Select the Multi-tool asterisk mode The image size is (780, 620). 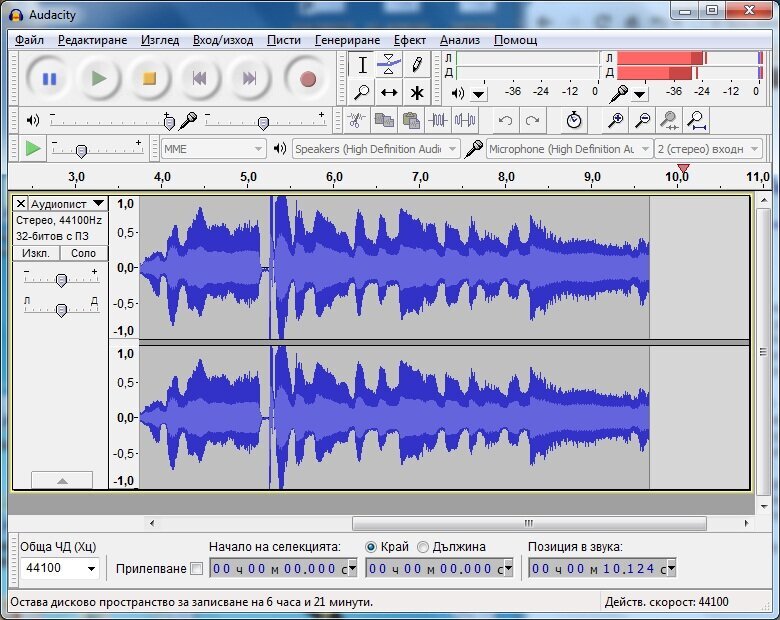[417, 93]
